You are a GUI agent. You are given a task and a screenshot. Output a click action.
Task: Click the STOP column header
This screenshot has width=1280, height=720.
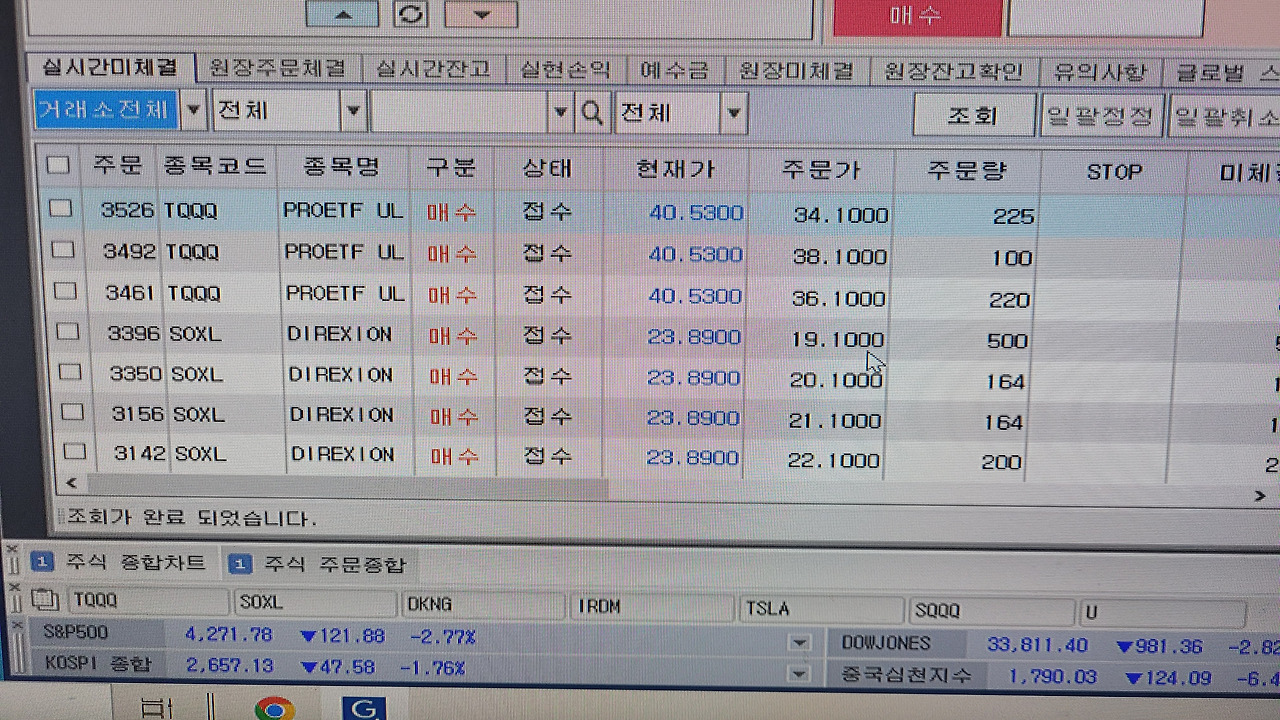click(1114, 173)
